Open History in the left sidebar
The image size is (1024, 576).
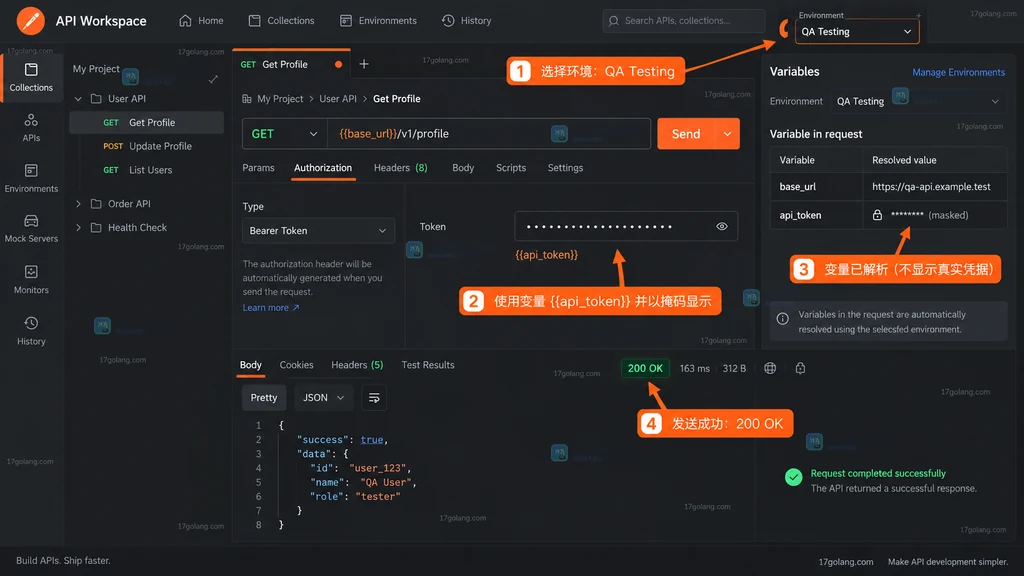[x=31, y=330]
